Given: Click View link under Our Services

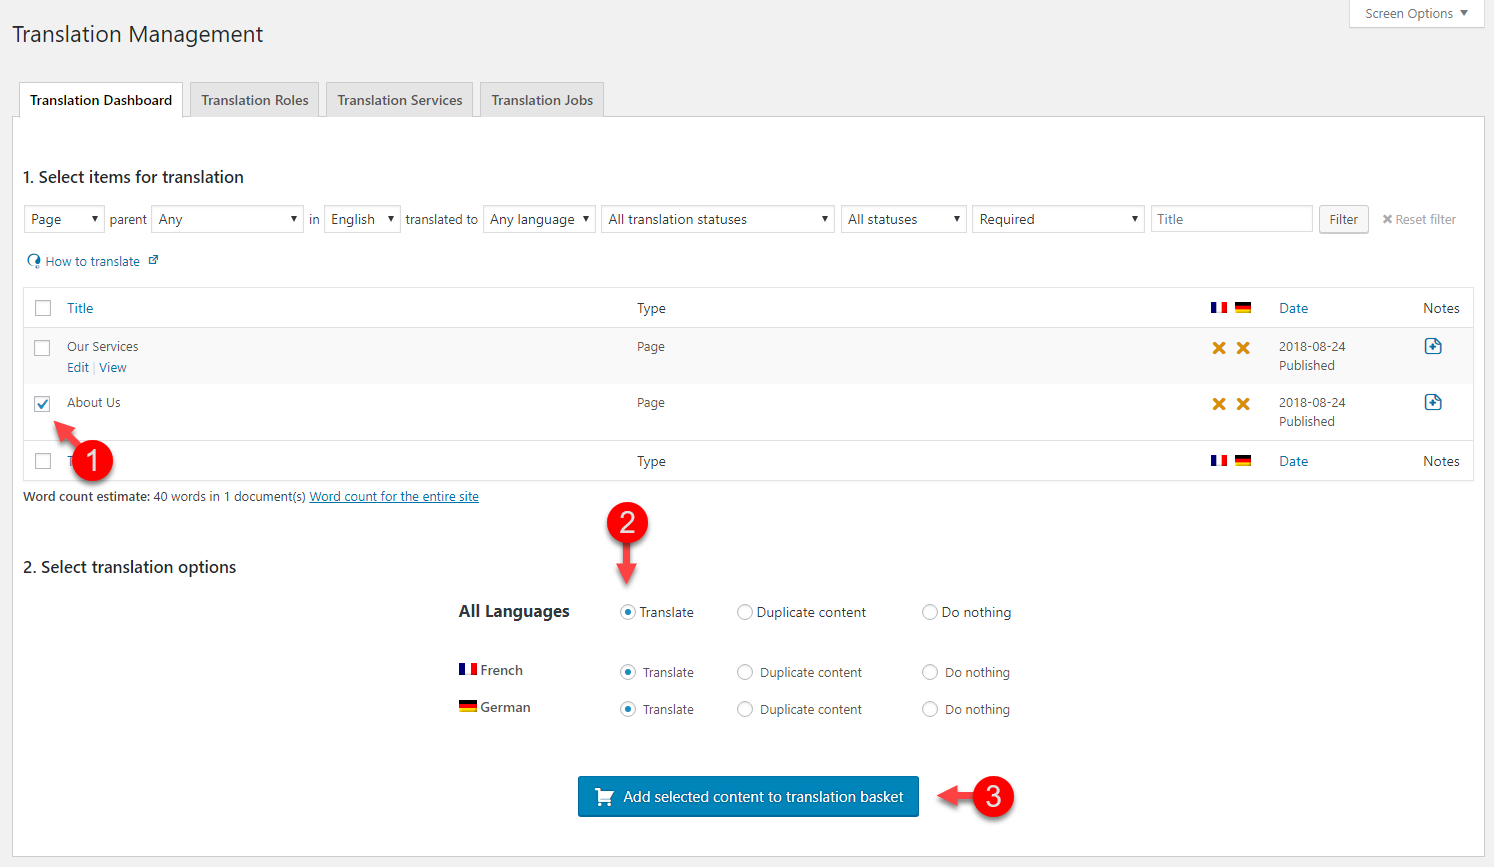Looking at the screenshot, I should 113,368.
